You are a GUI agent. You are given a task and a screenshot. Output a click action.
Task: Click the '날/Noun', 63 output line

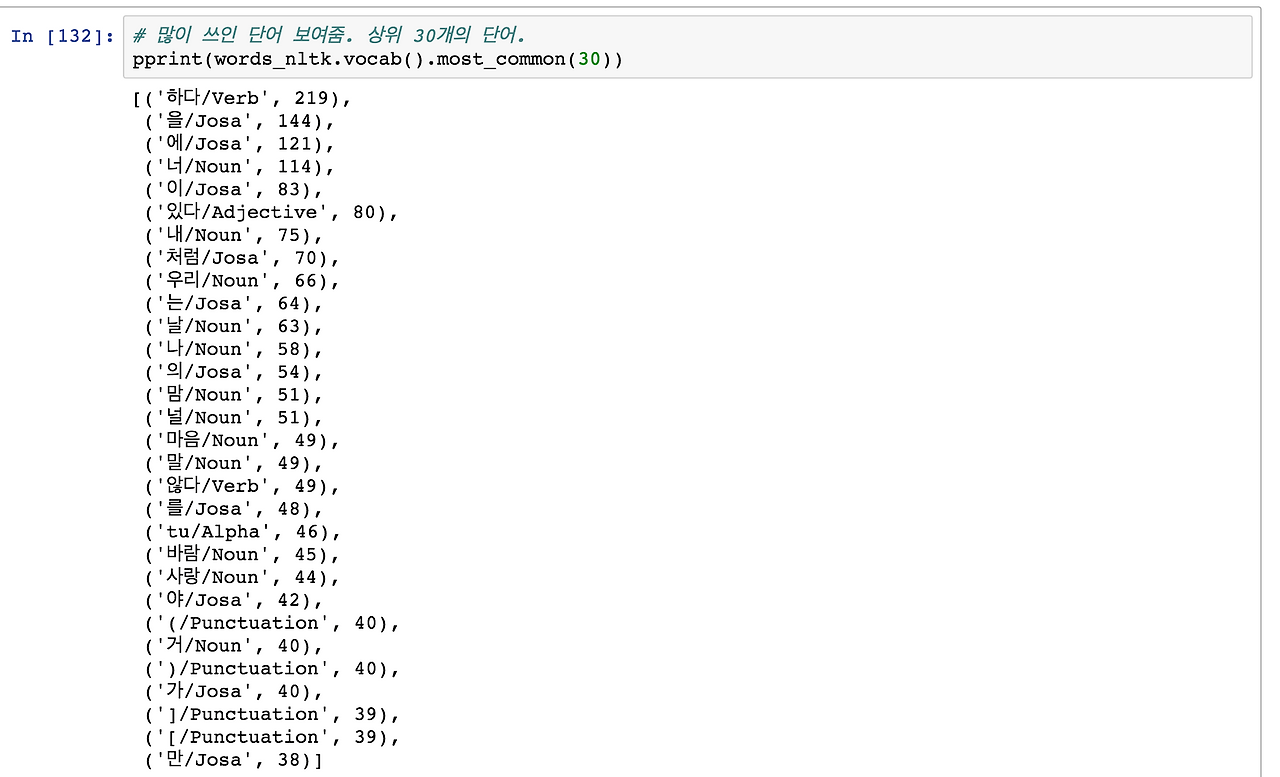[x=235, y=327]
